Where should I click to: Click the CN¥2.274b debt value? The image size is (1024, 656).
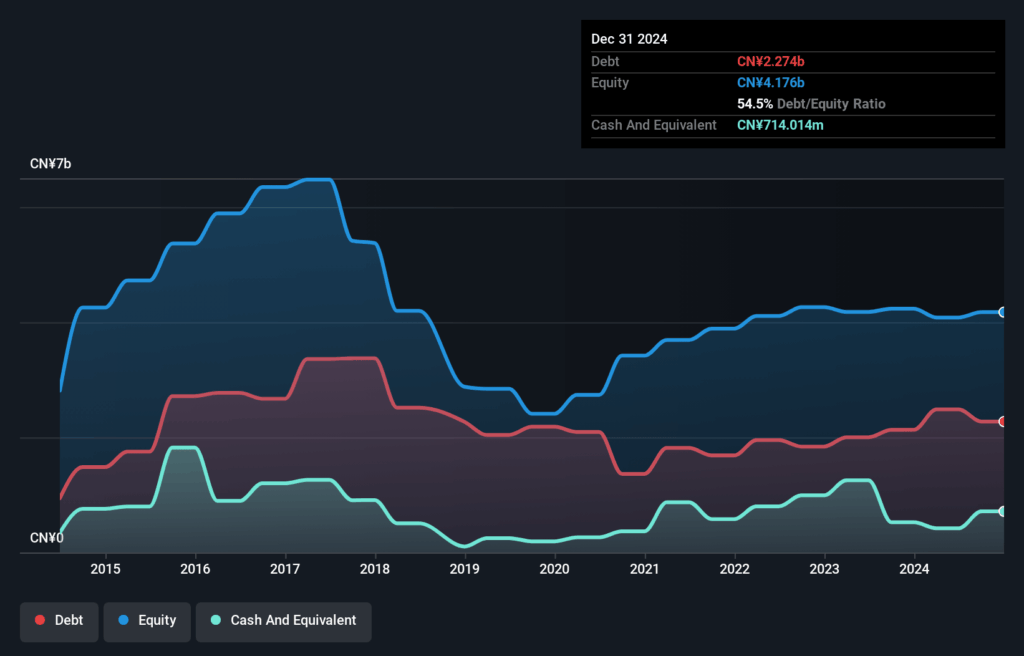click(x=771, y=61)
